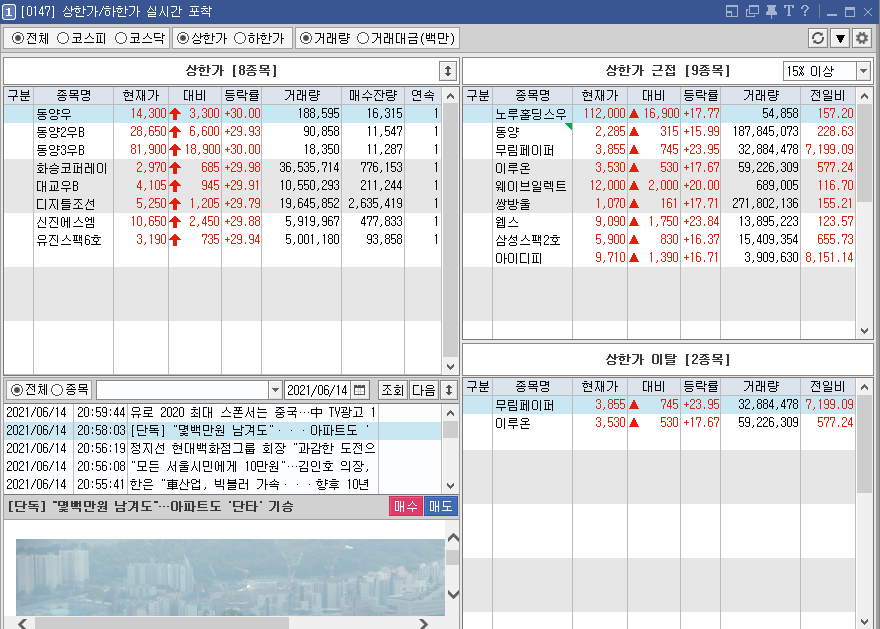Sort by 거래량 column in 상한가 이탈 table
This screenshot has width=880, height=629.
760,387
